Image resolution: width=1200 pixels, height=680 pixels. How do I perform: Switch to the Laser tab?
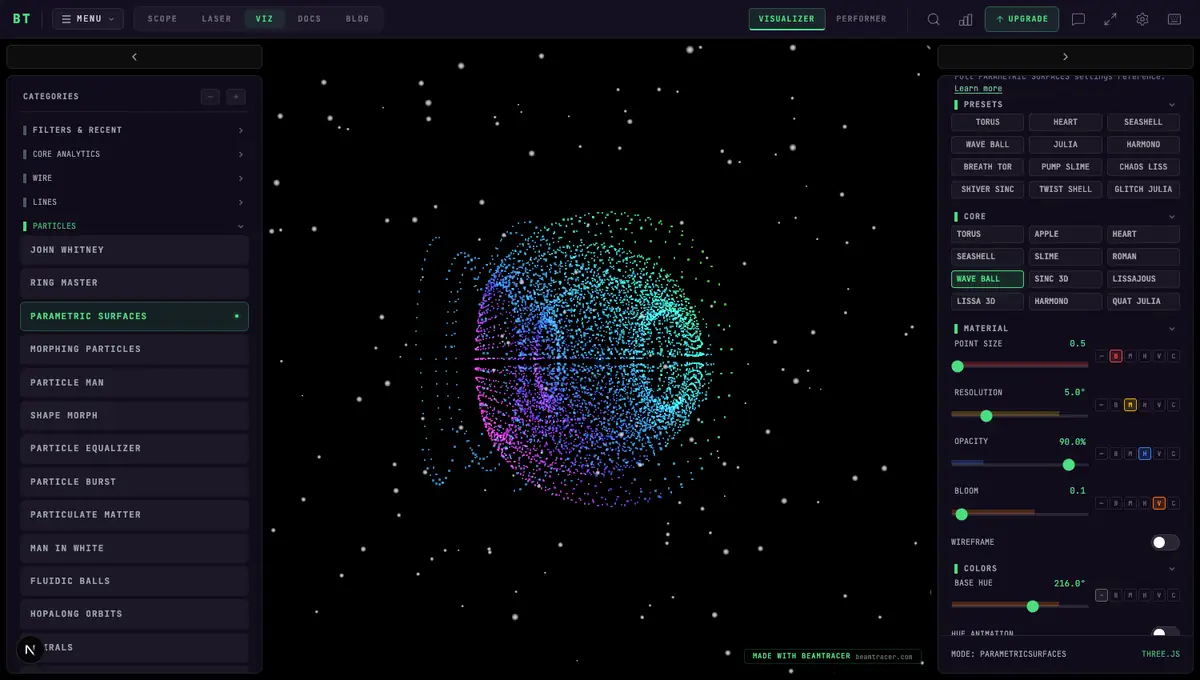click(x=216, y=19)
